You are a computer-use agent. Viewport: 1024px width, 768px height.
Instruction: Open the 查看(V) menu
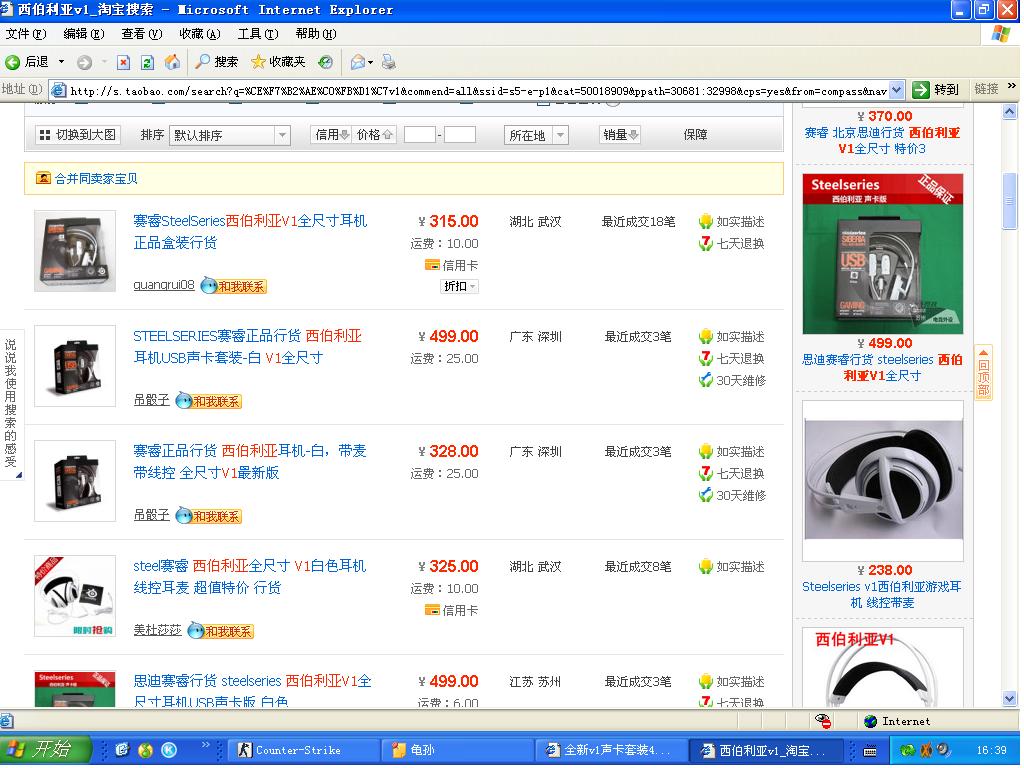pyautogui.click(x=142, y=34)
